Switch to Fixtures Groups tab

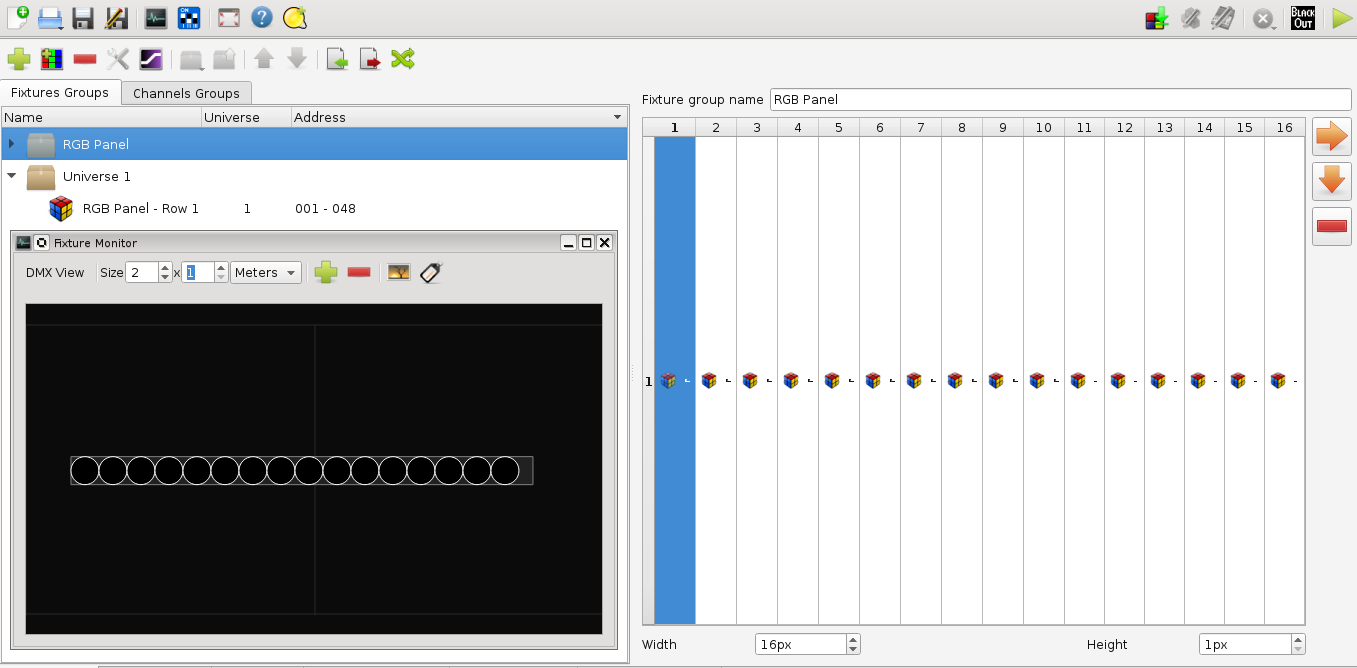(60, 92)
